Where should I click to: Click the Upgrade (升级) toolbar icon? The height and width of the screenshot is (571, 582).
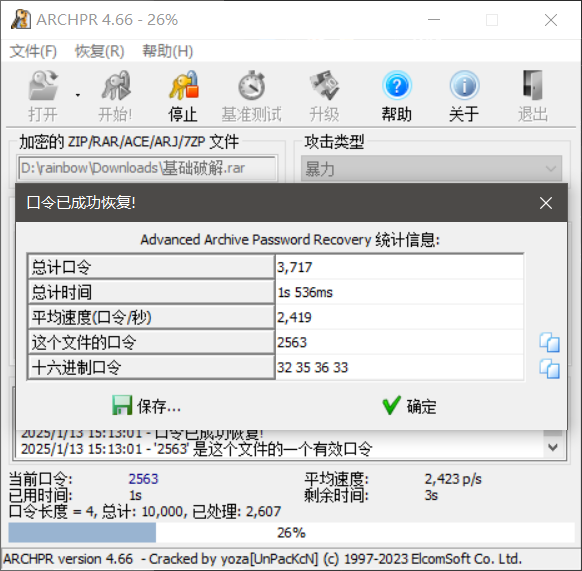(x=324, y=86)
